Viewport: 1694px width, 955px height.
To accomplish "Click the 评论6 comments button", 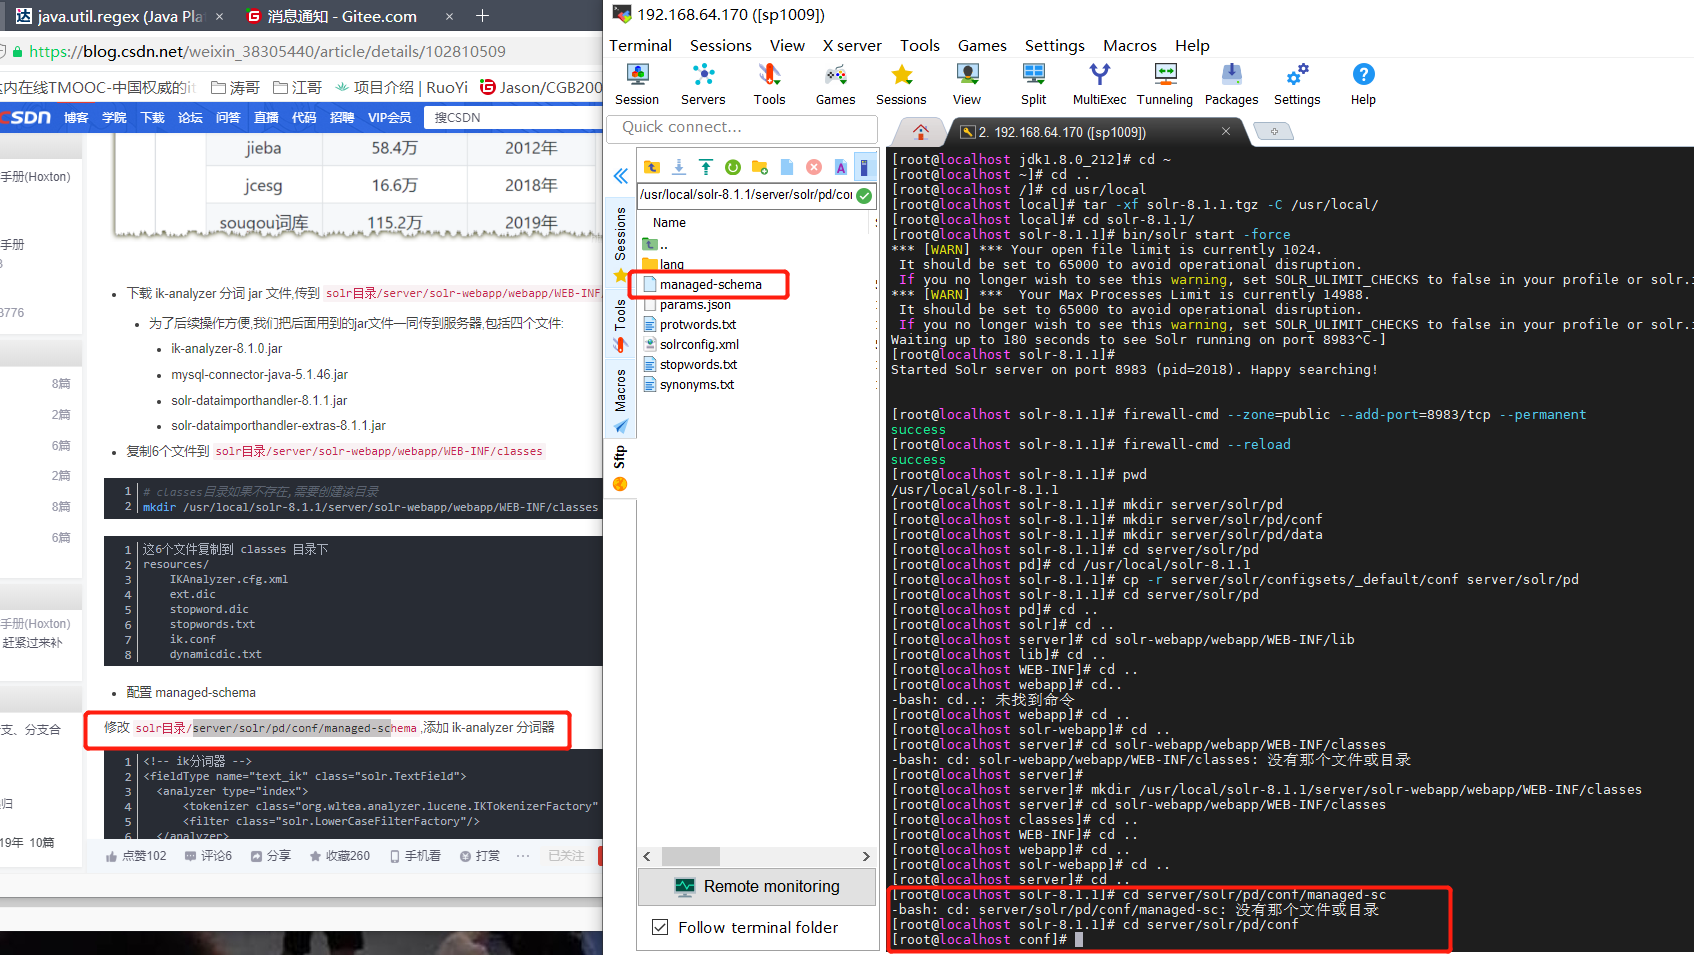I will pos(208,856).
